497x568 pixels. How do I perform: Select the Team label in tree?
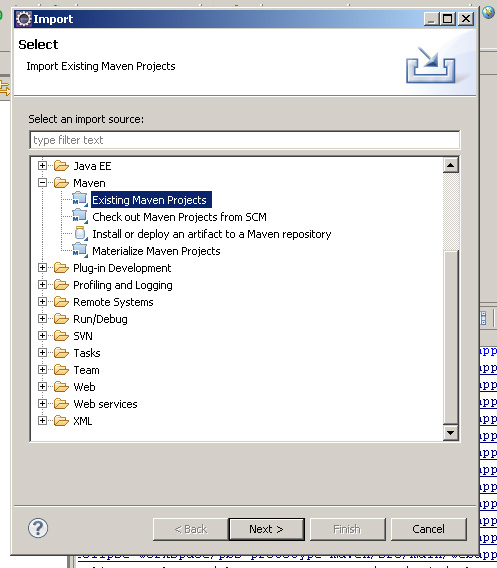[x=86, y=370]
